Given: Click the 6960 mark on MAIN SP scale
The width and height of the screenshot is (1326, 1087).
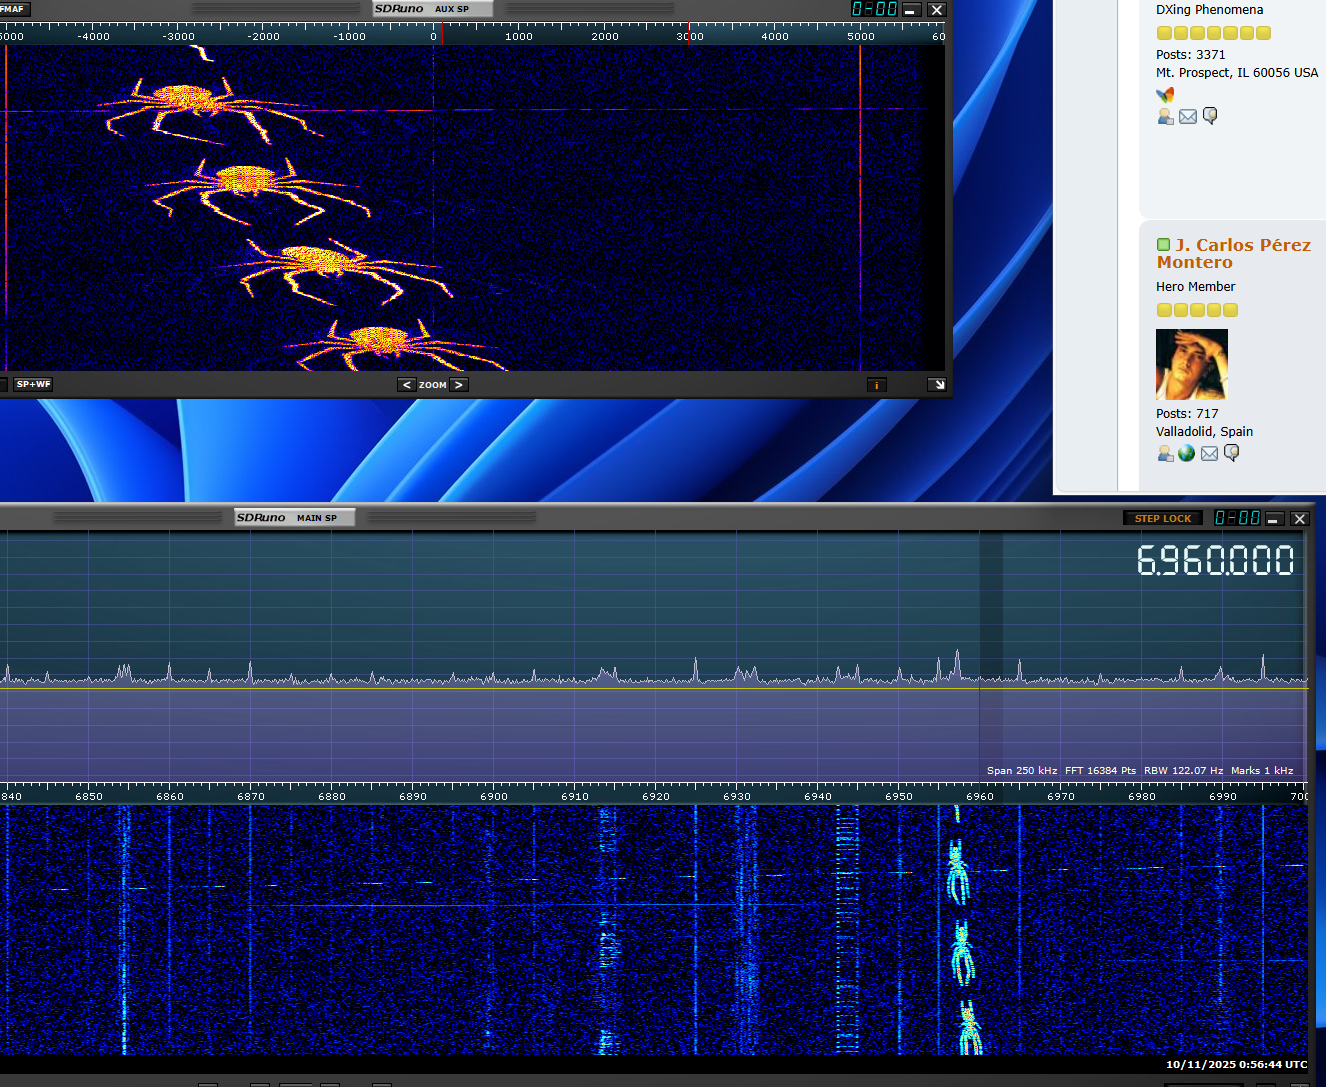Looking at the screenshot, I should click(x=979, y=796).
